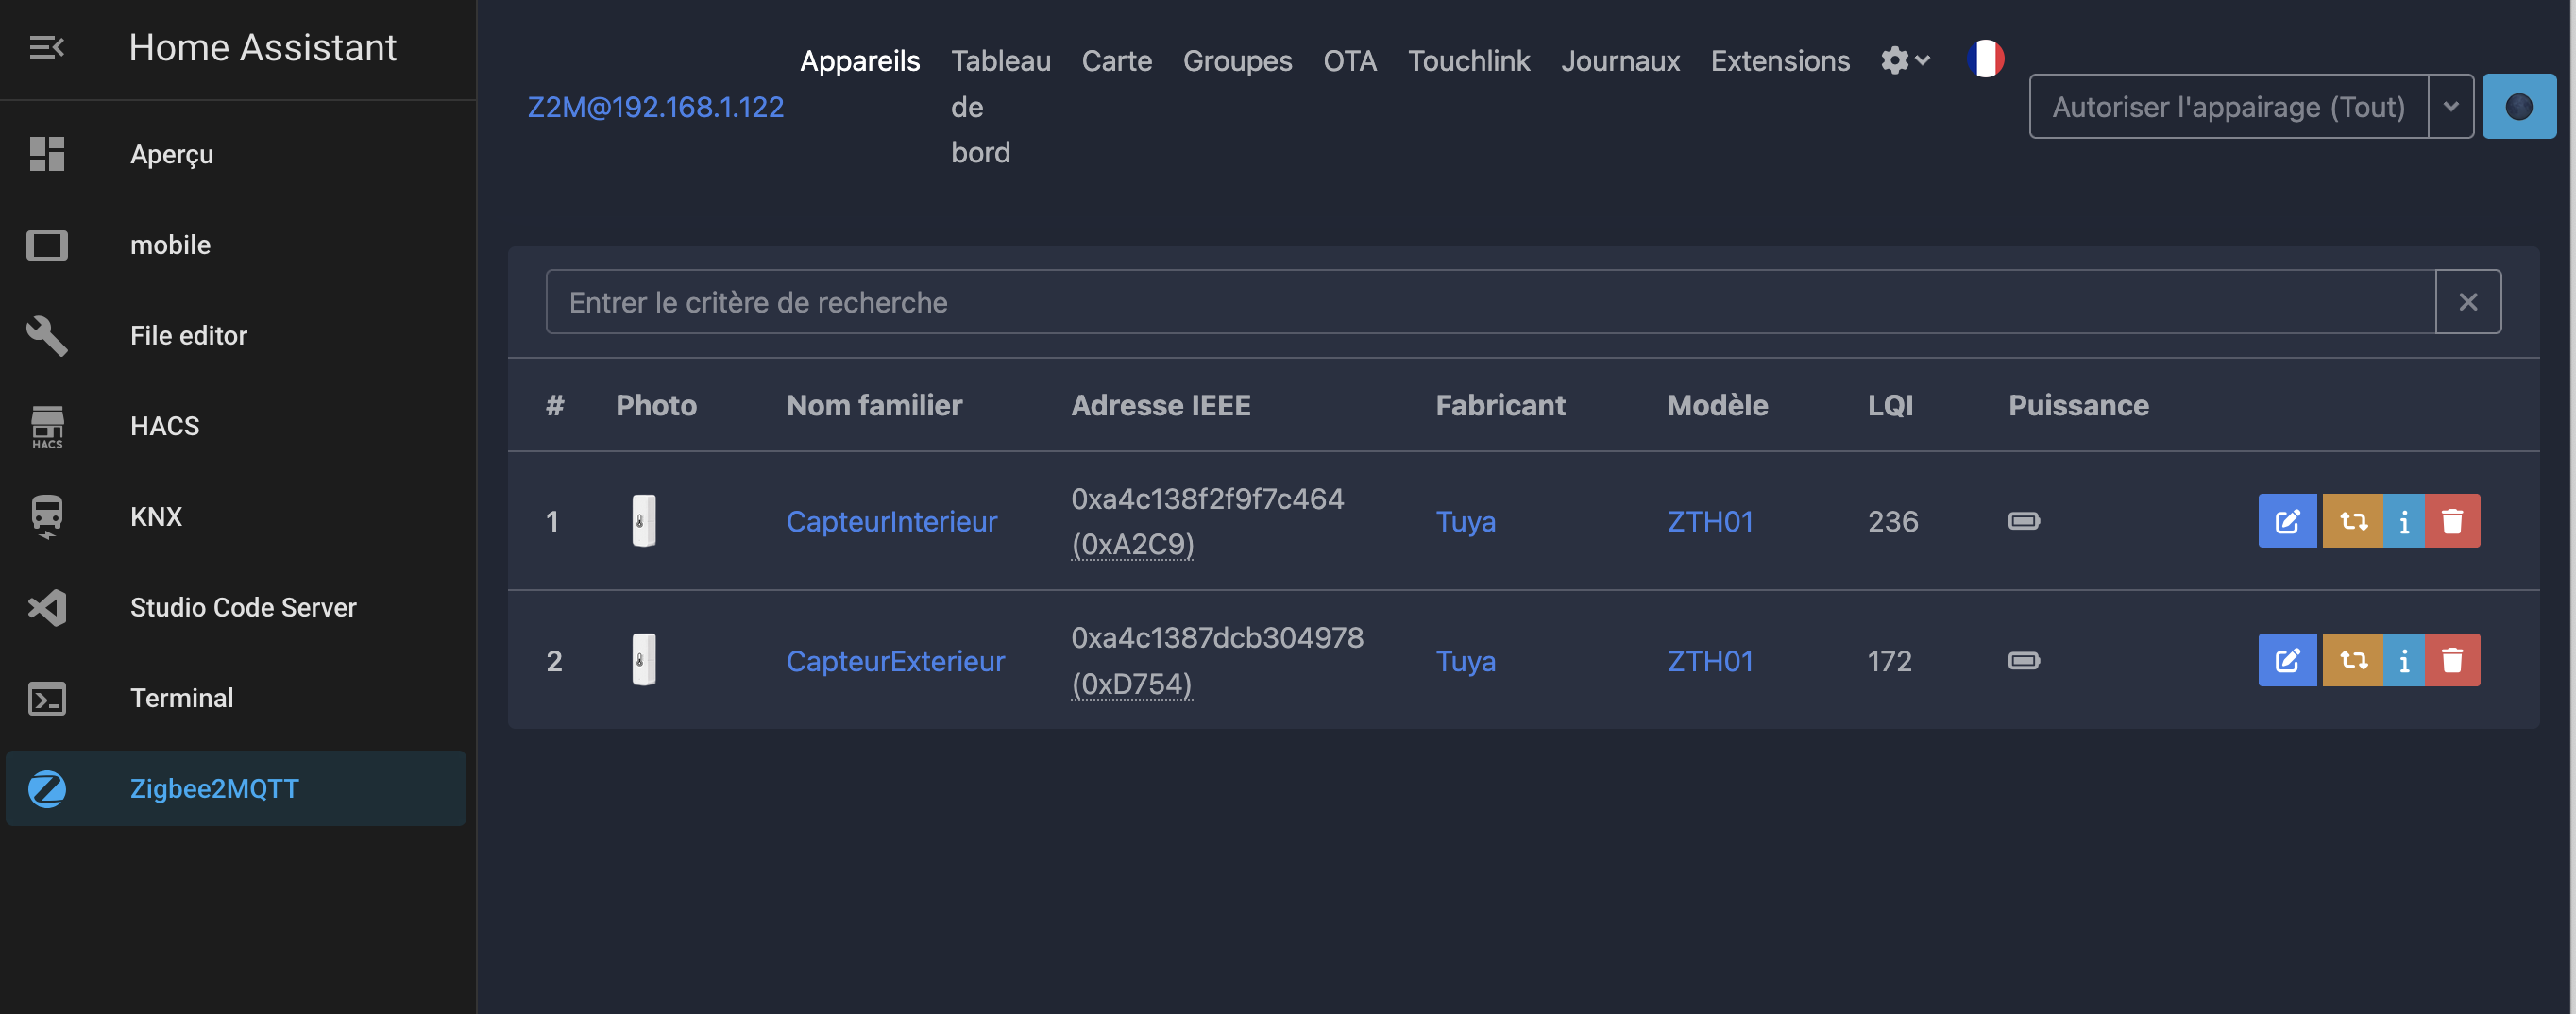This screenshot has height=1014, width=2576.
Task: Sort by Adresse IEEE column header
Action: coord(1160,405)
